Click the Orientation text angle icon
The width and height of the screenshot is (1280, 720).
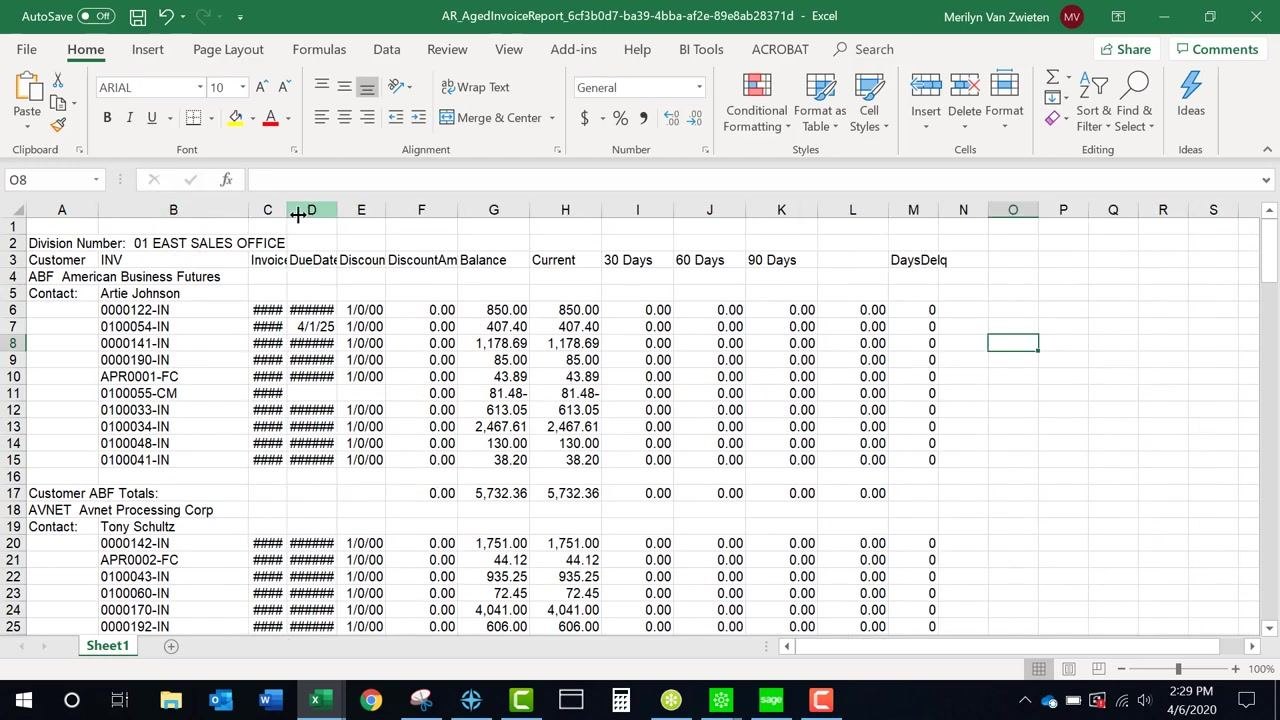click(396, 87)
